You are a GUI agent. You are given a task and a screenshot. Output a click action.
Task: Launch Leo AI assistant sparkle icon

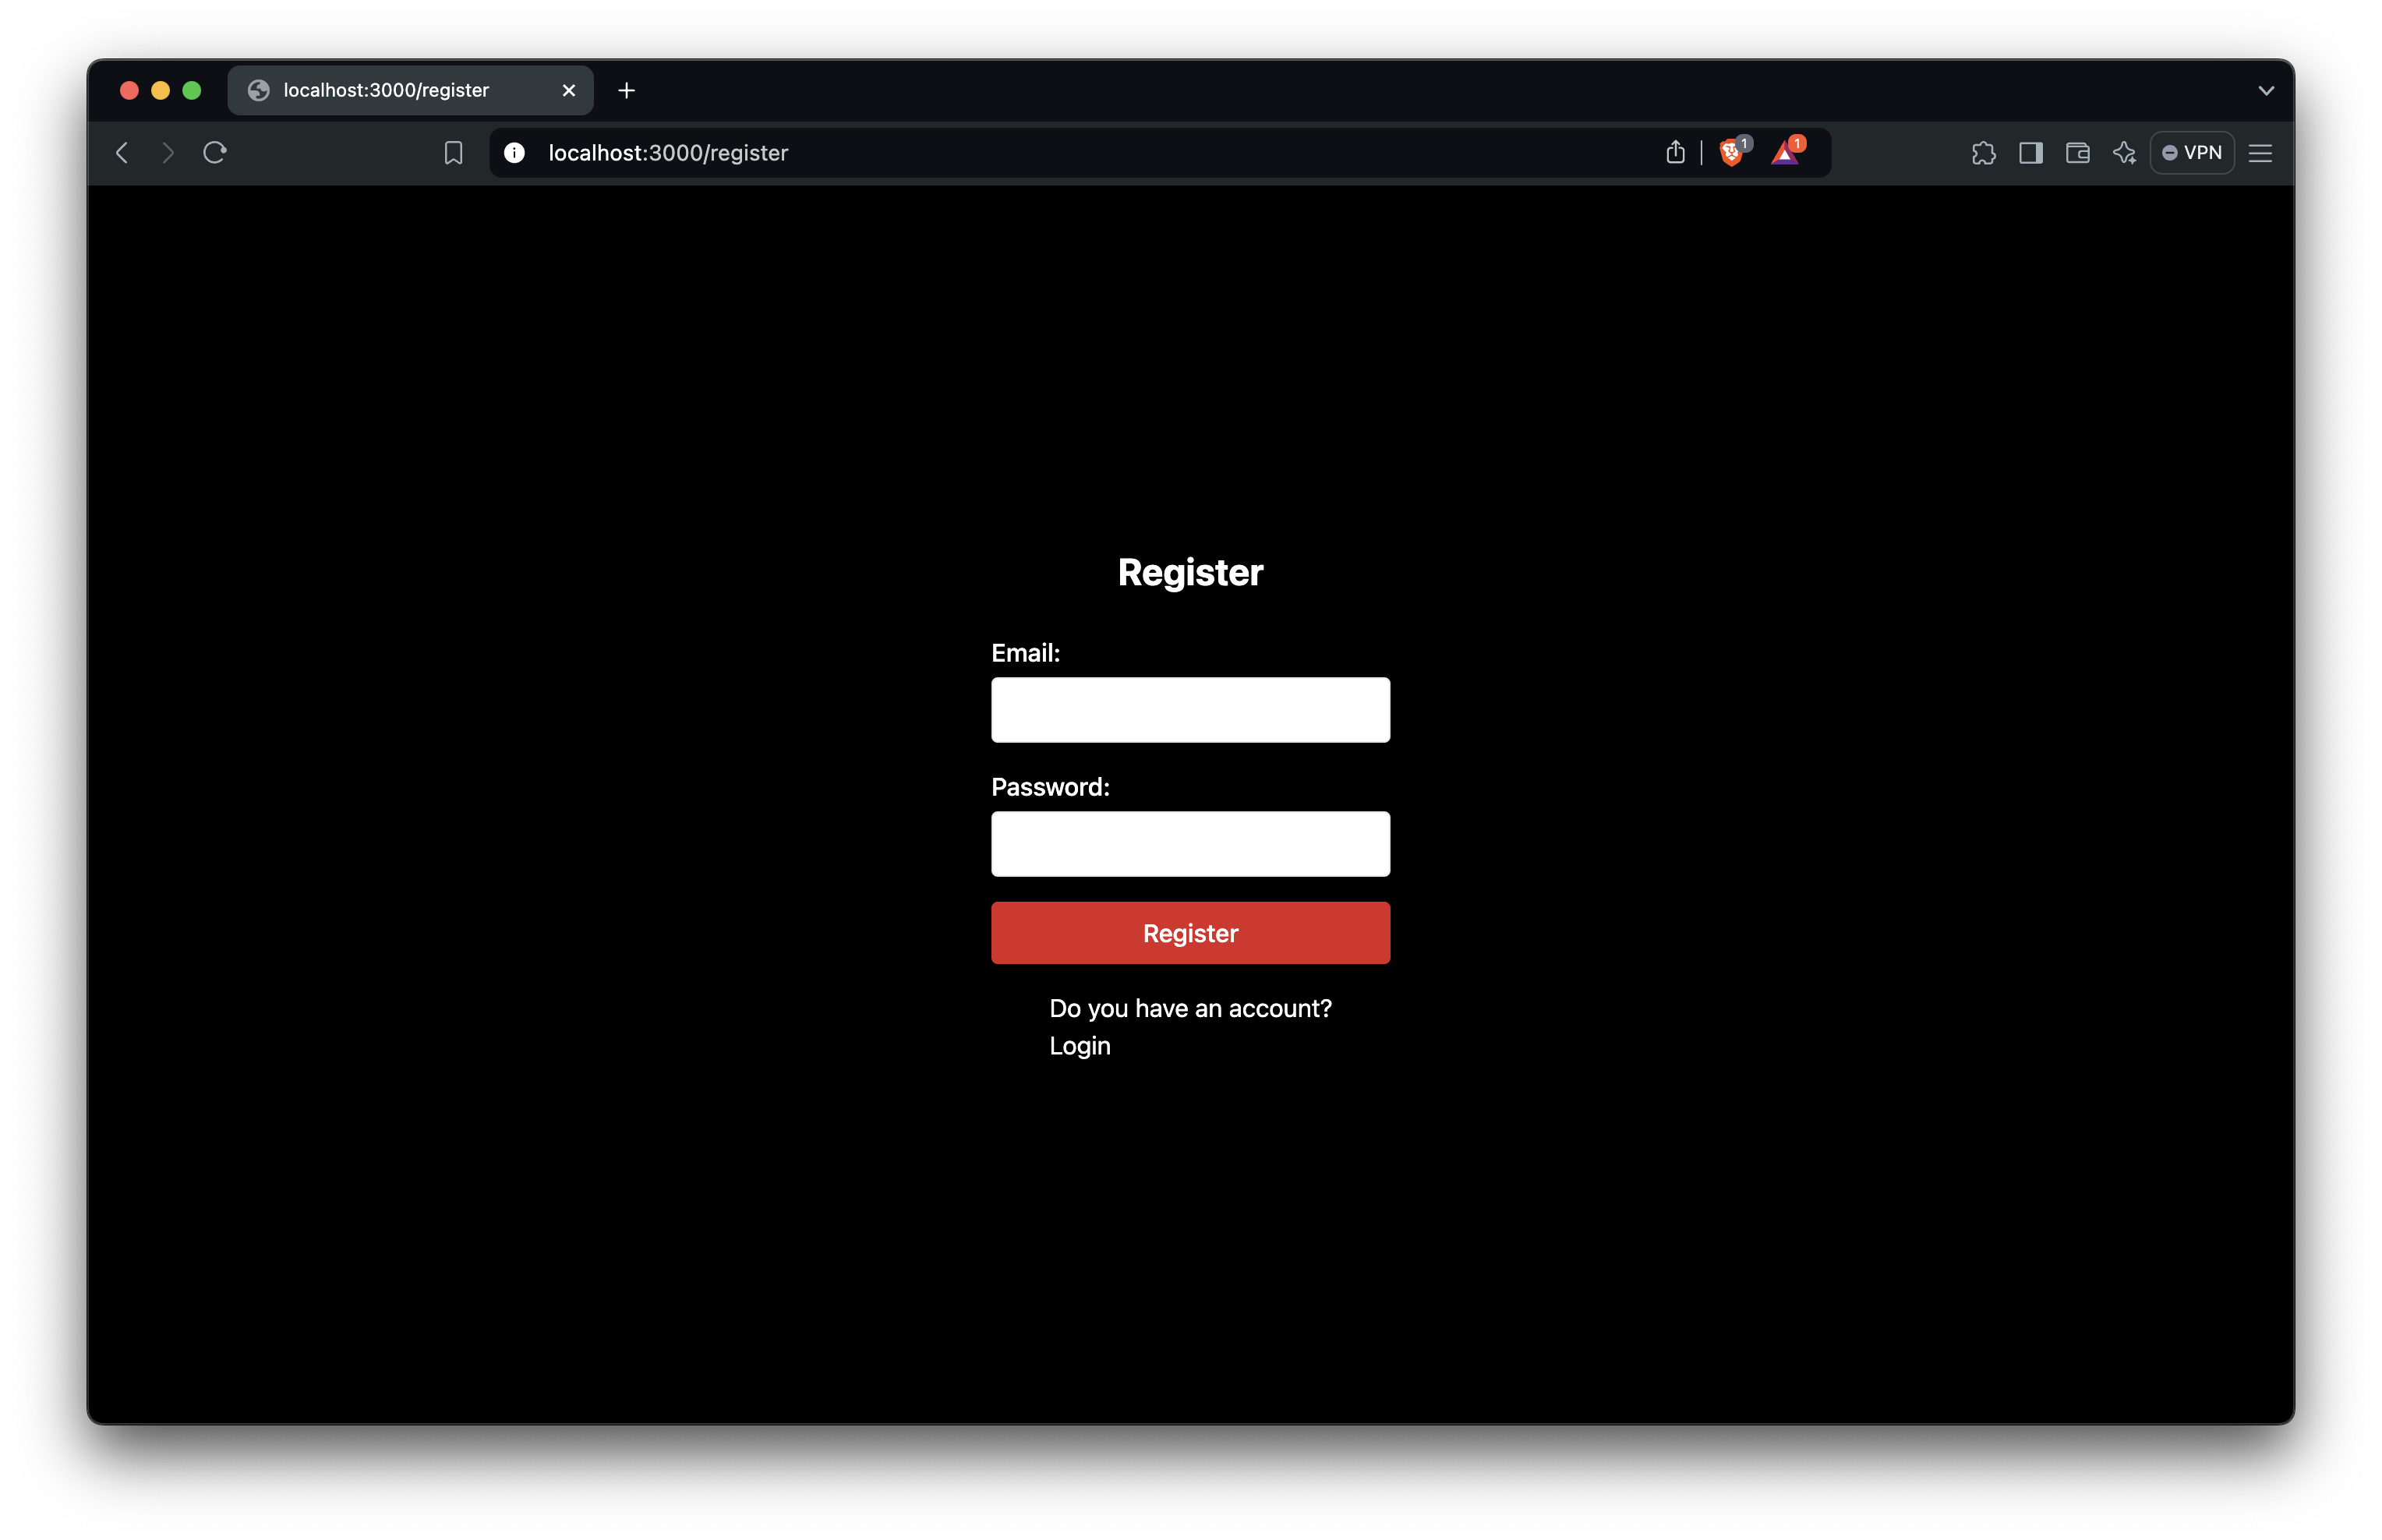[2124, 152]
